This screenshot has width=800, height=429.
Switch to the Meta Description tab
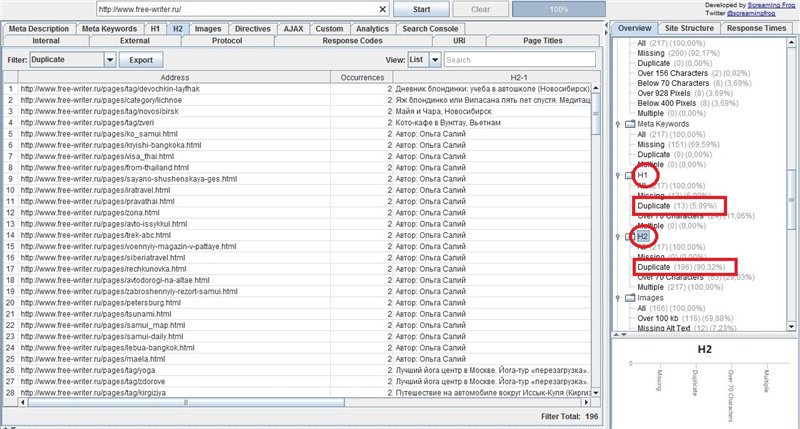(39, 29)
